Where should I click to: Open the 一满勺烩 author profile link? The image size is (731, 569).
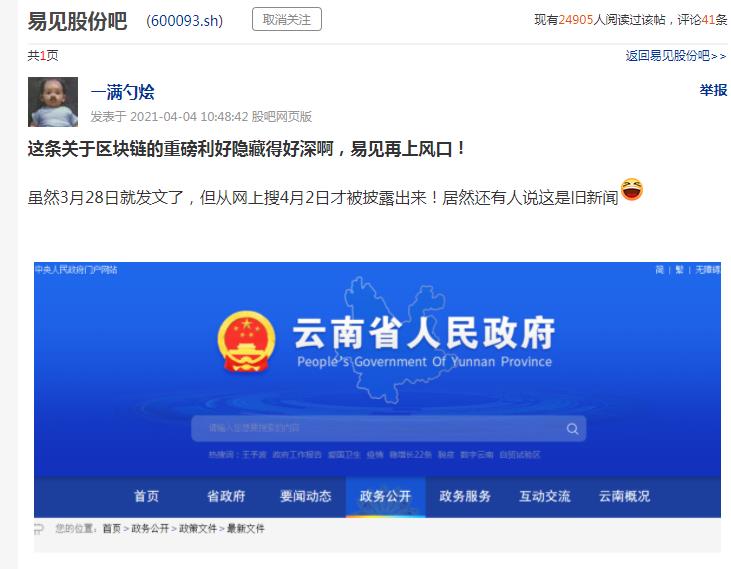122,92
